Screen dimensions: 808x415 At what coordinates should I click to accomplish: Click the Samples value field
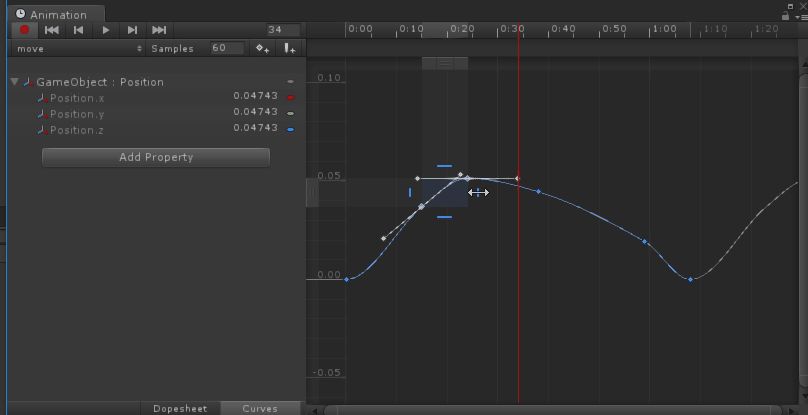[227, 48]
